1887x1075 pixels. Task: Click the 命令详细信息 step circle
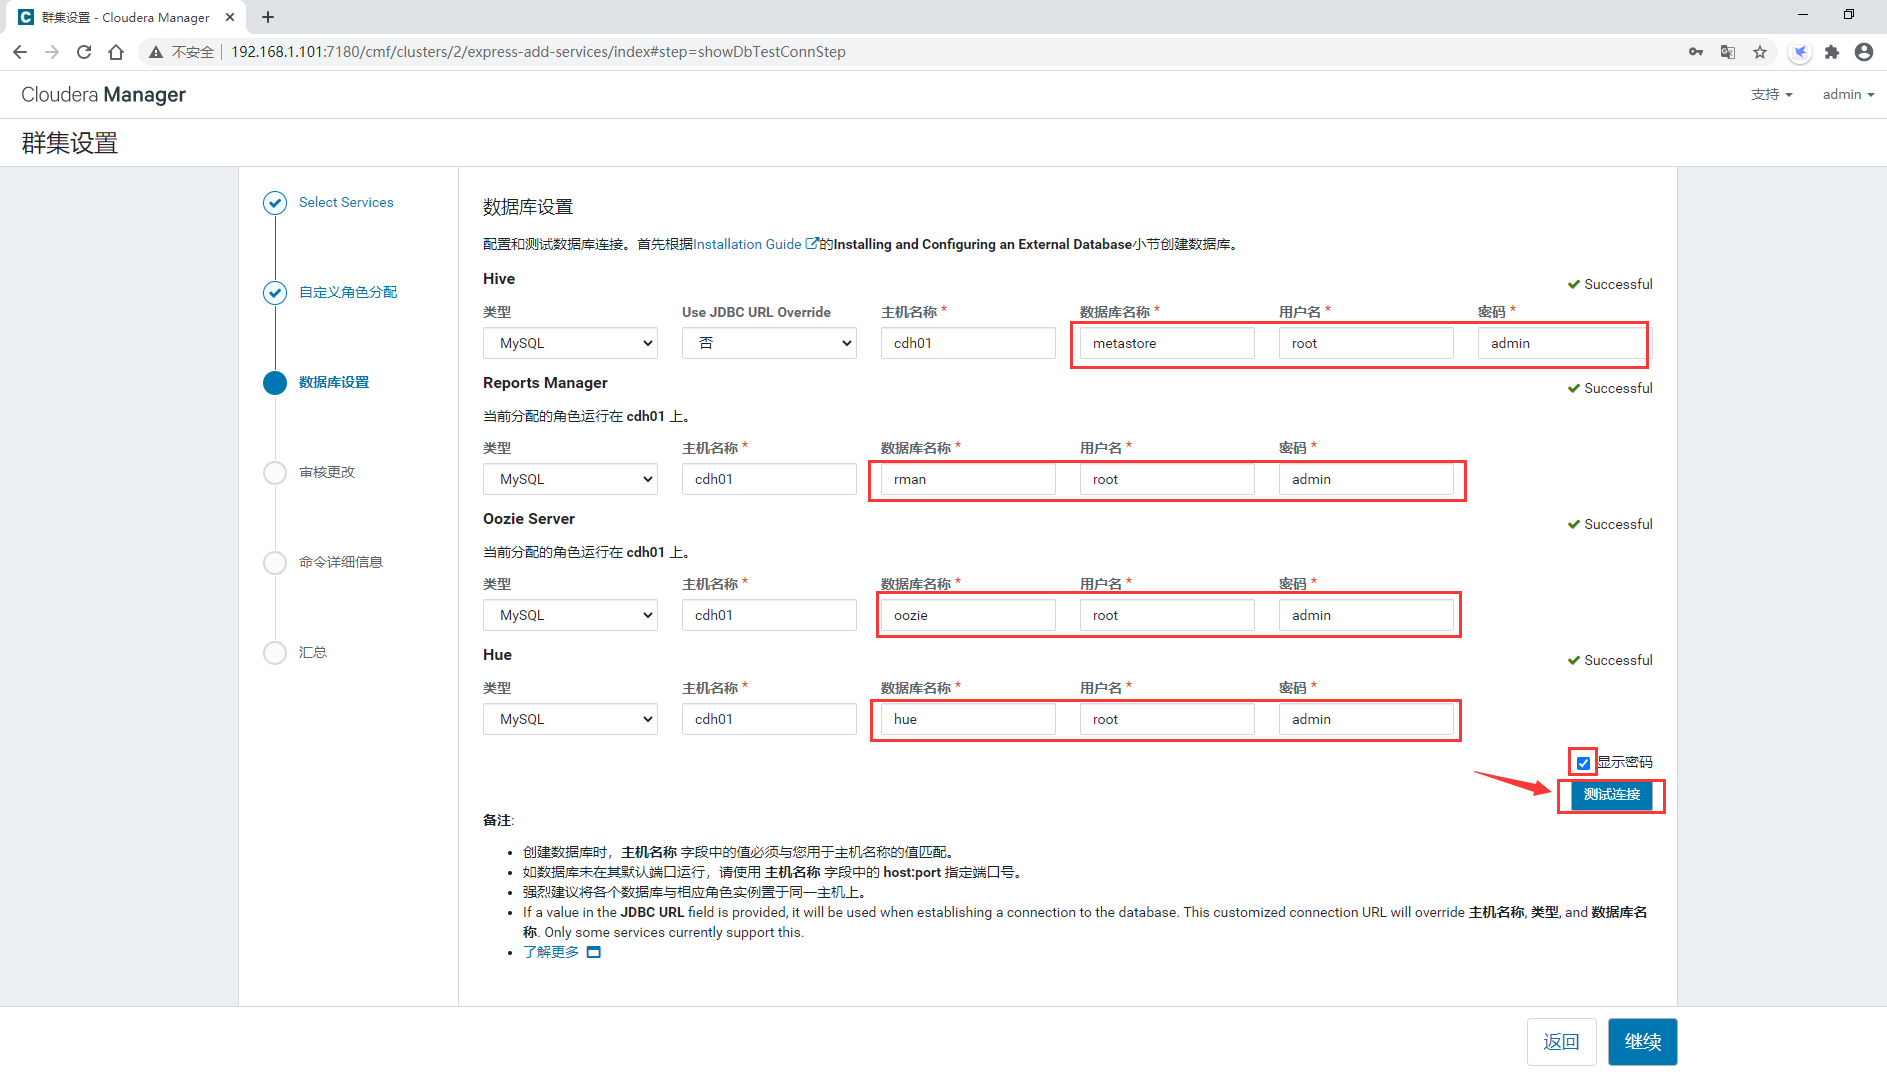click(x=275, y=563)
